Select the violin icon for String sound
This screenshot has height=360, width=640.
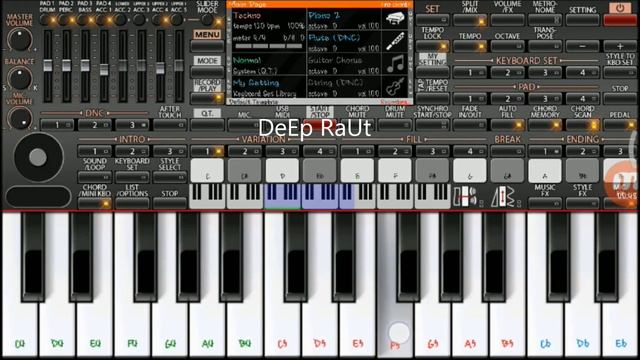395,86
